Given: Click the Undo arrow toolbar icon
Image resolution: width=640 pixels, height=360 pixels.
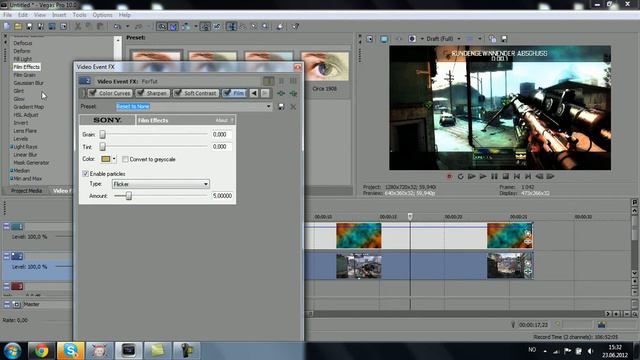Looking at the screenshot, I should click(x=118, y=27).
